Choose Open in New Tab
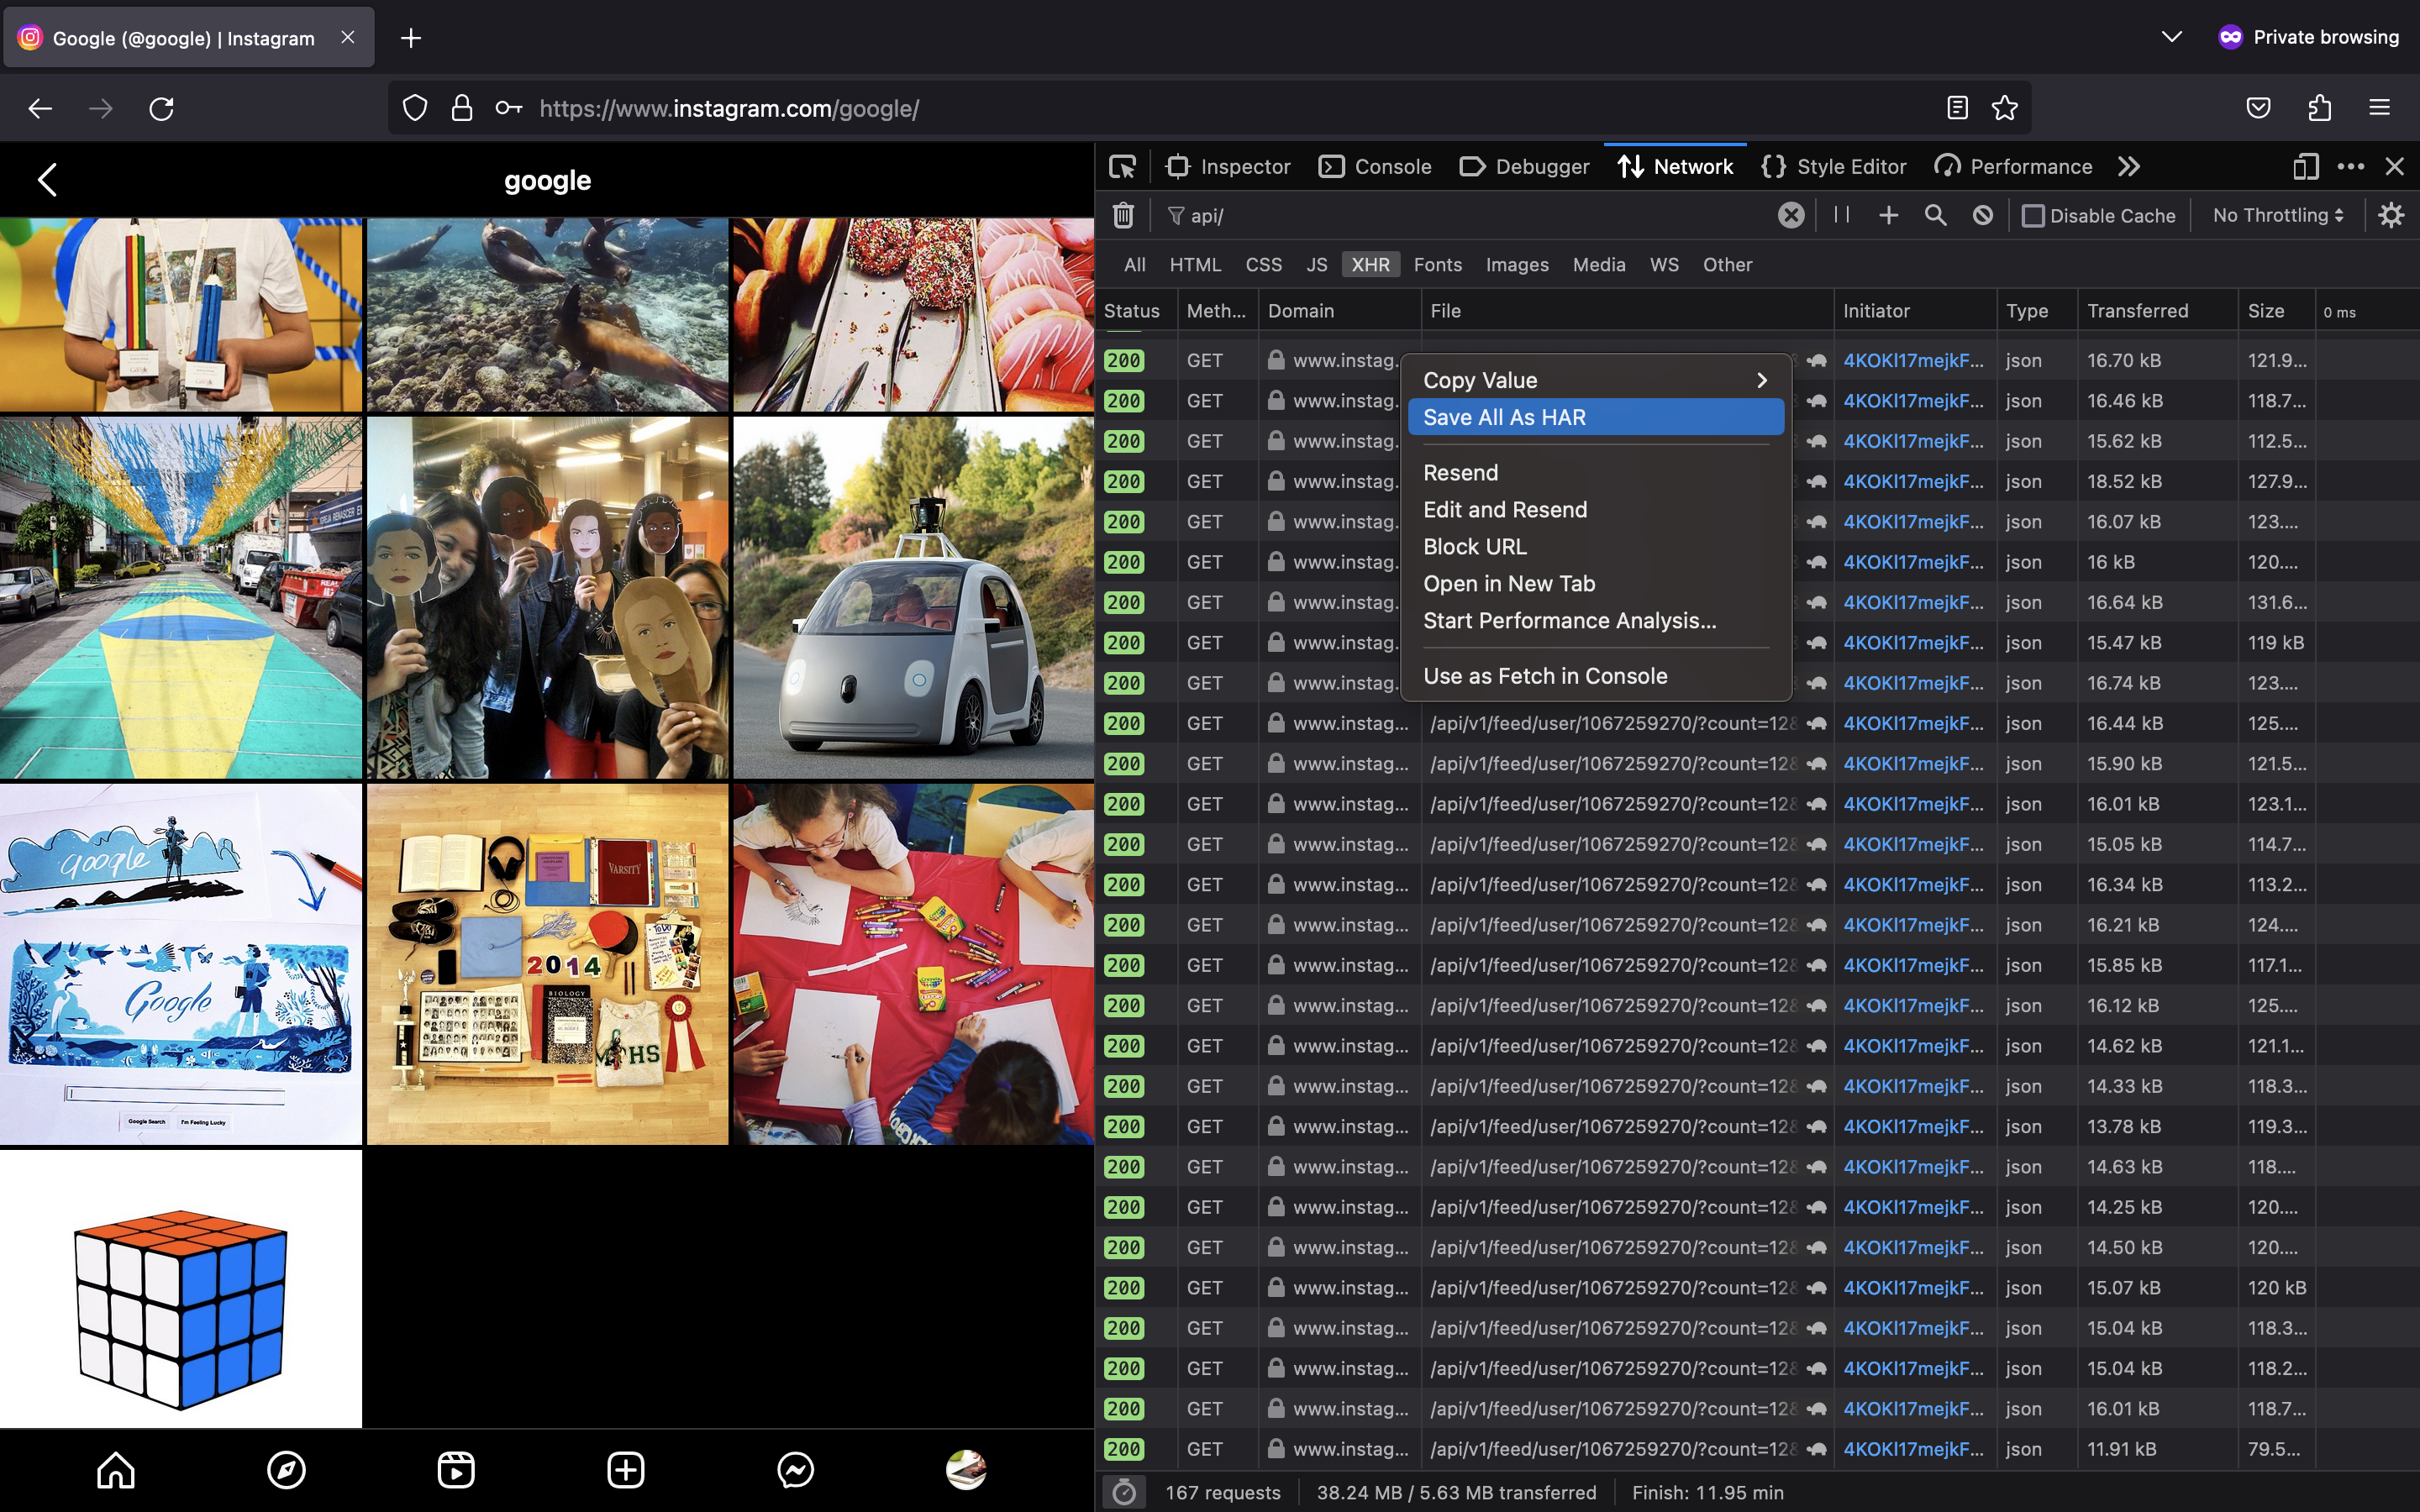Screen dimensions: 2420x1512 pyautogui.click(x=1596, y=584)
